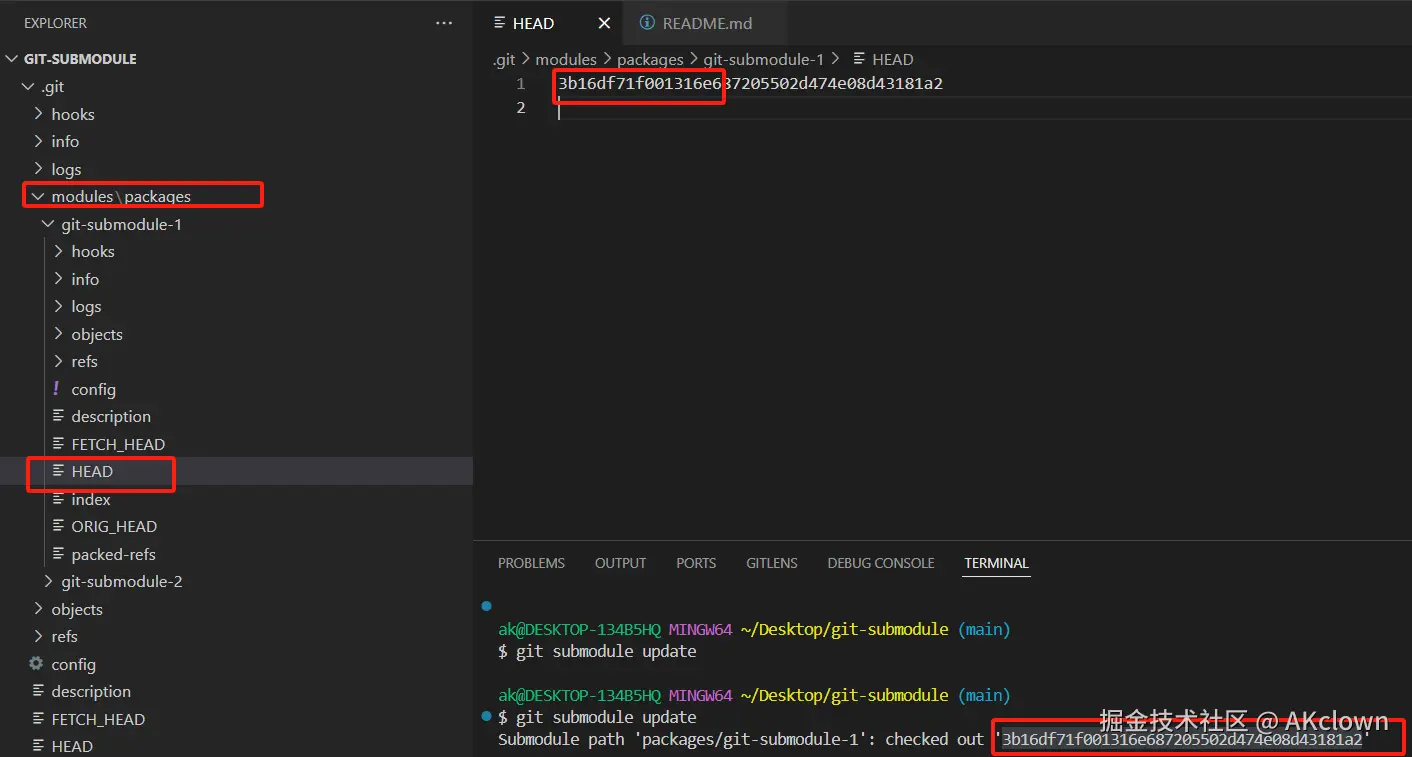This screenshot has height=757, width=1412.
Task: Open the DEBUG CONSOLE panel tab
Action: click(x=881, y=563)
